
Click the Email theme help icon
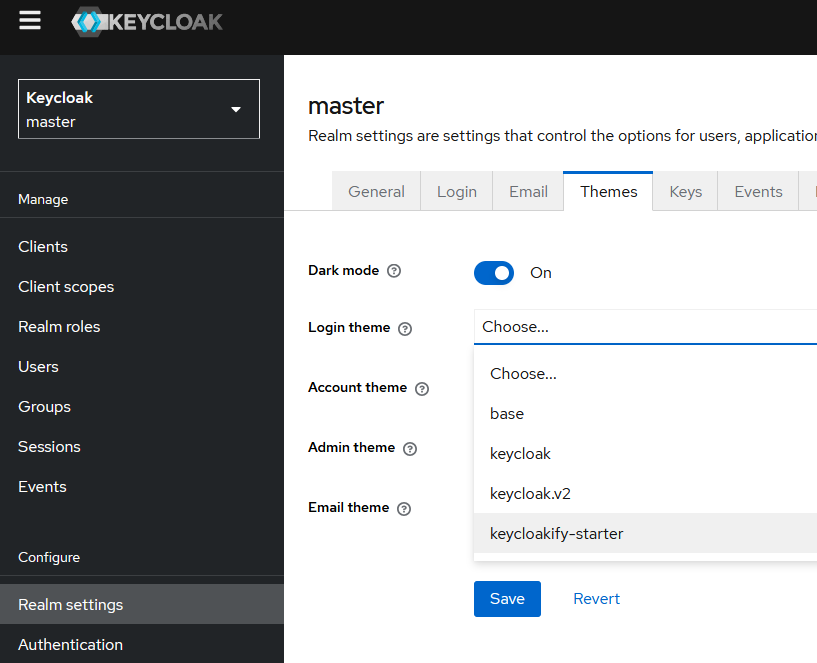(404, 508)
